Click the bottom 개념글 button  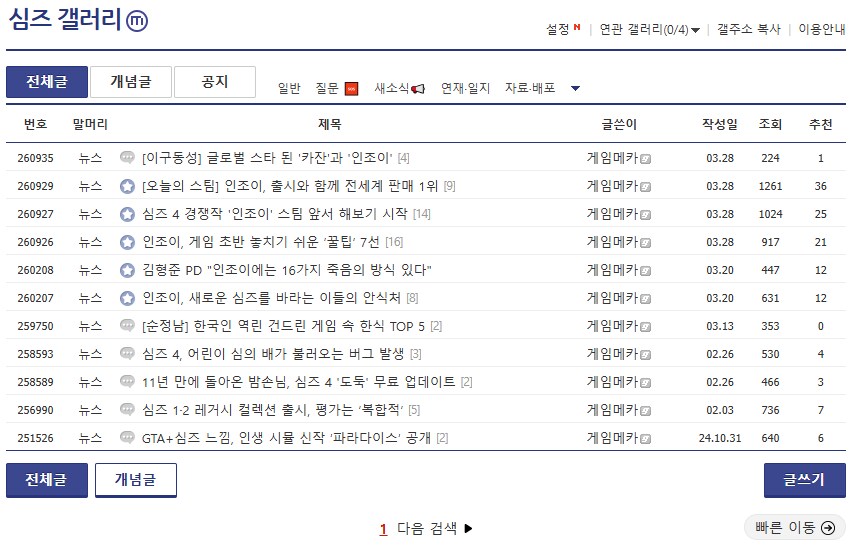coord(136,480)
